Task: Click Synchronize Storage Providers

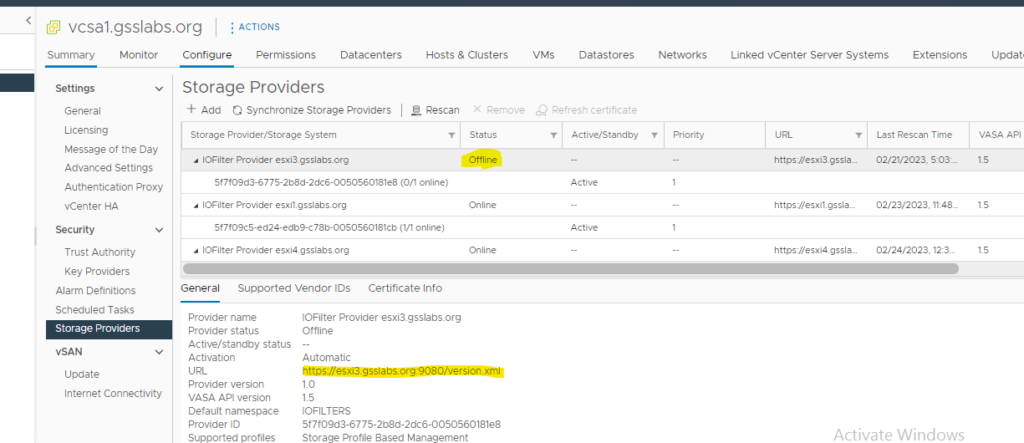Action: pyautogui.click(x=312, y=110)
